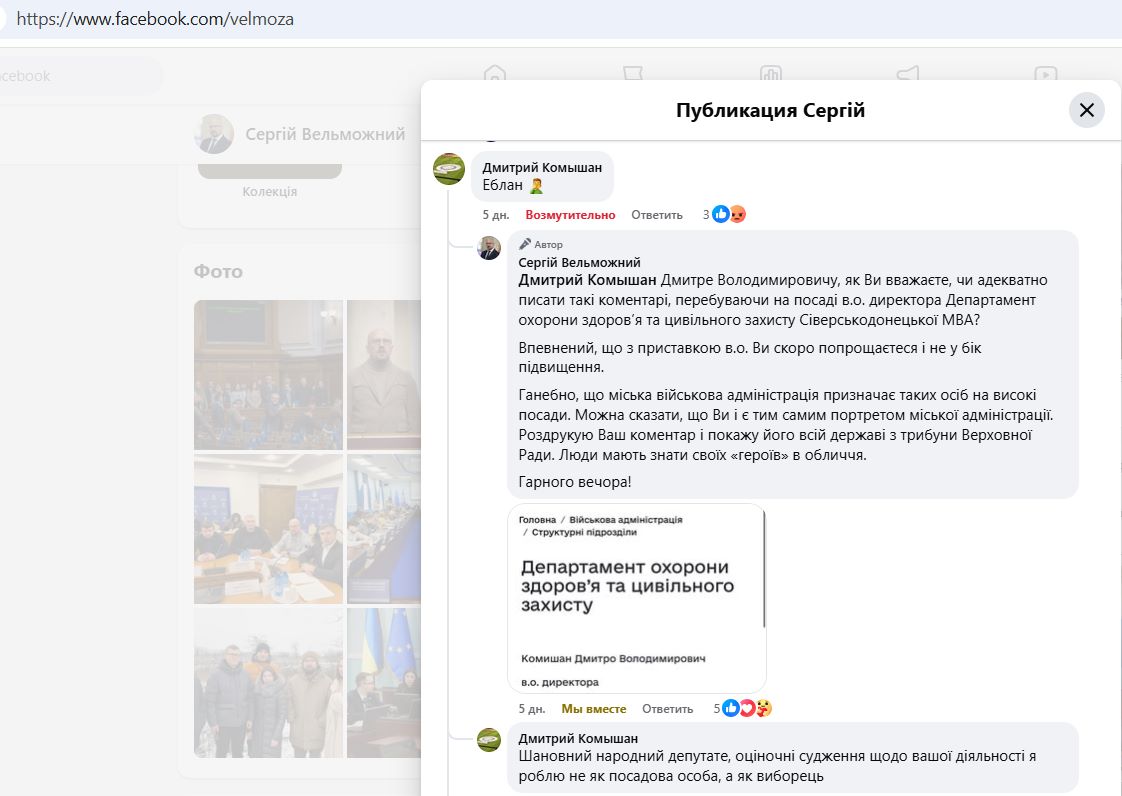Open Дмитрий Комышан's avatar on first comment
Image resolution: width=1122 pixels, height=796 pixels.
click(x=449, y=168)
